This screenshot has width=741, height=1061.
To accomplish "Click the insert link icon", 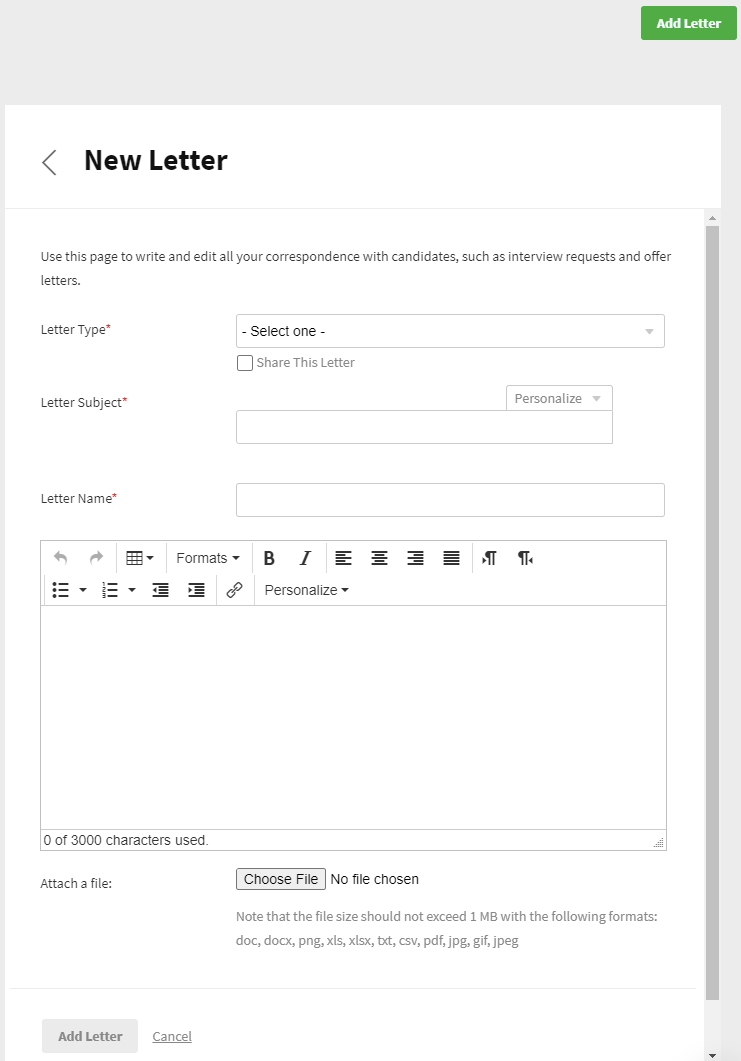I will (x=234, y=590).
